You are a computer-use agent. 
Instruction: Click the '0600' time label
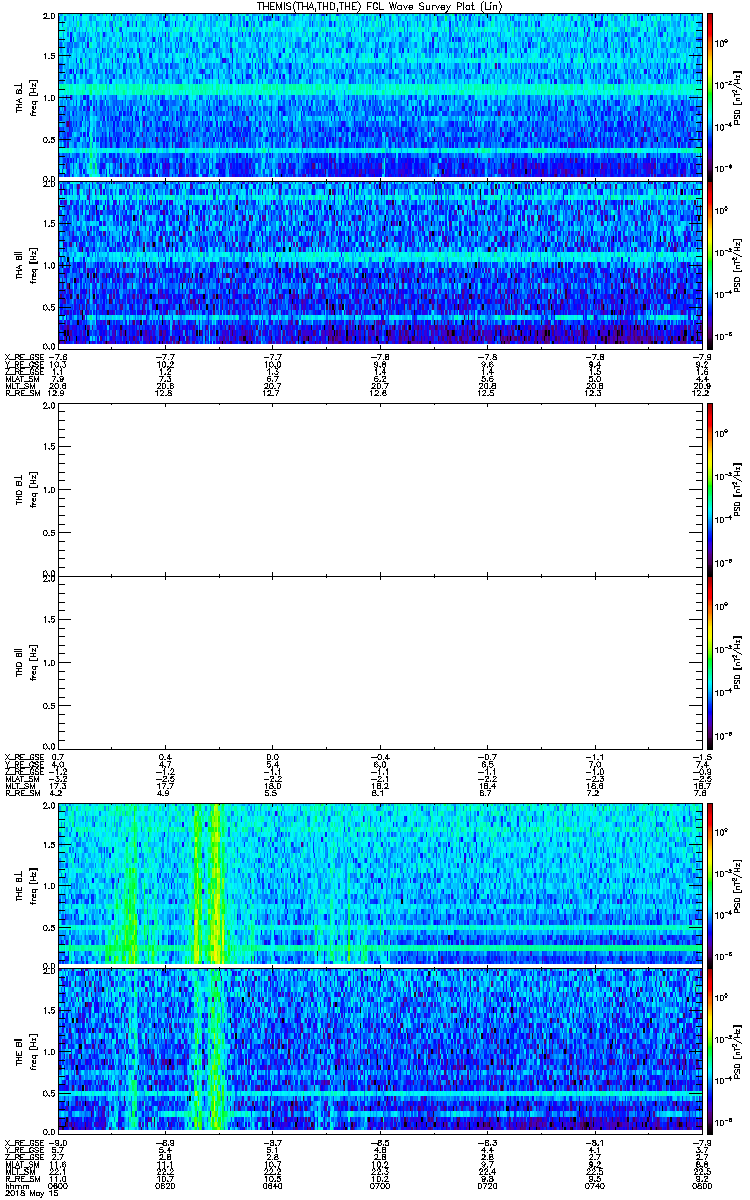[x=59, y=1184]
